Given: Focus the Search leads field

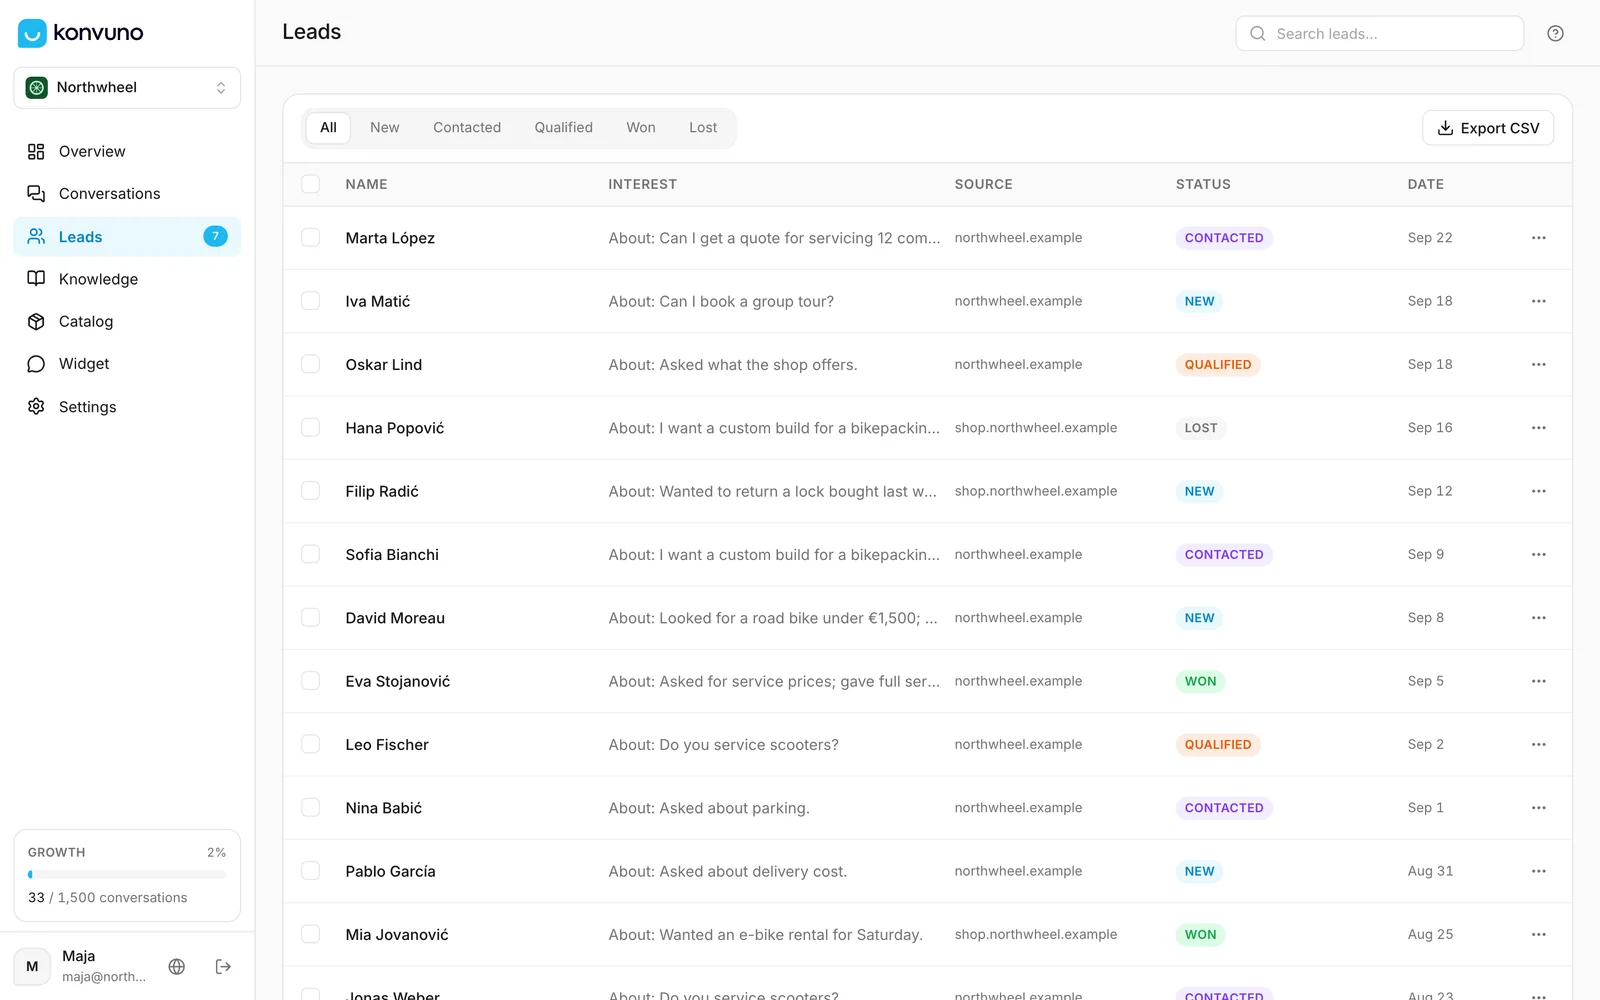Looking at the screenshot, I should 1380,33.
